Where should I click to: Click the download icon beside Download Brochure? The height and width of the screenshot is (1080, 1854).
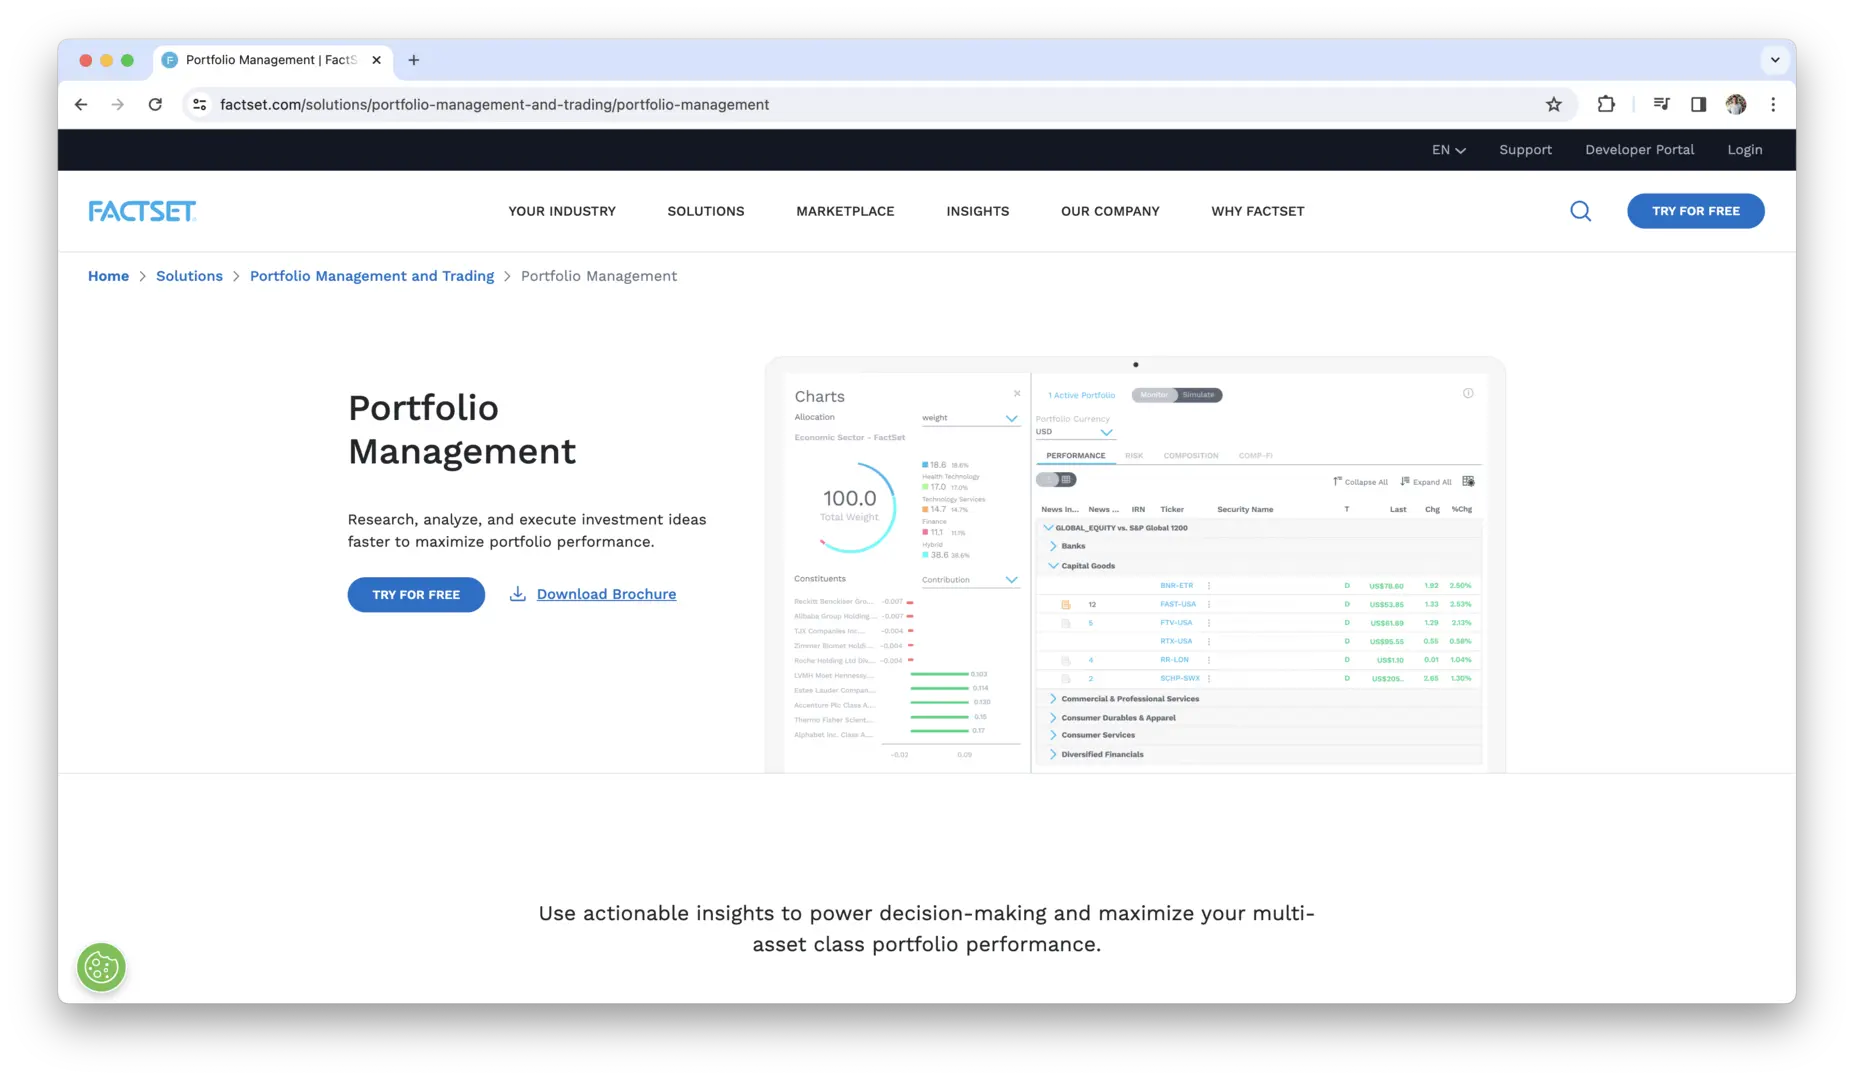coord(518,594)
